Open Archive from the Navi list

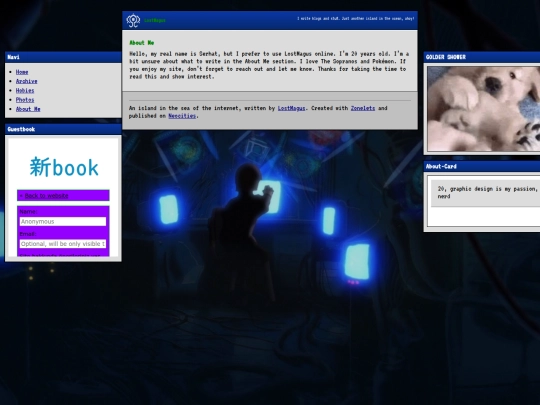coord(27,81)
